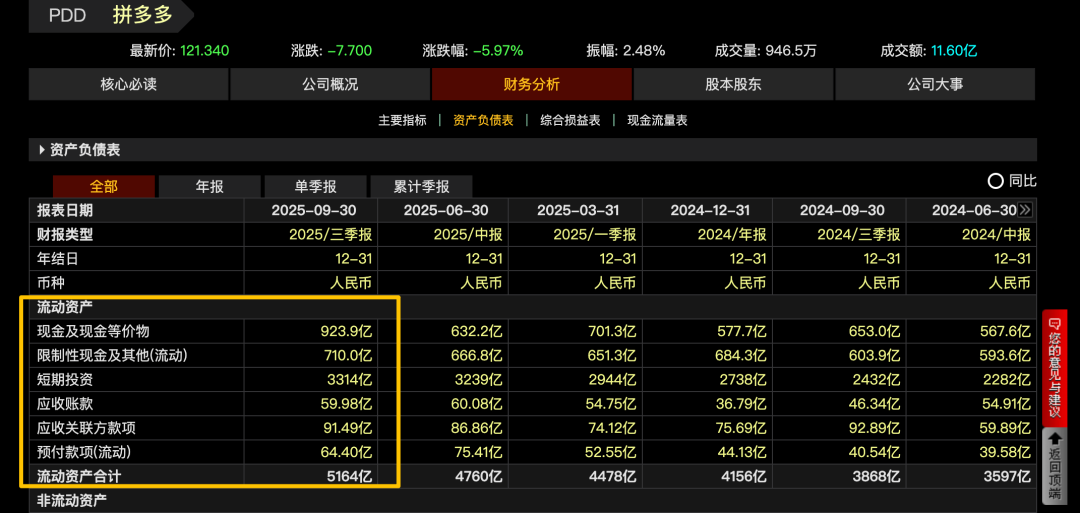The image size is (1080, 513).
Task: Click cash value 577.7亿
Action: (740, 331)
